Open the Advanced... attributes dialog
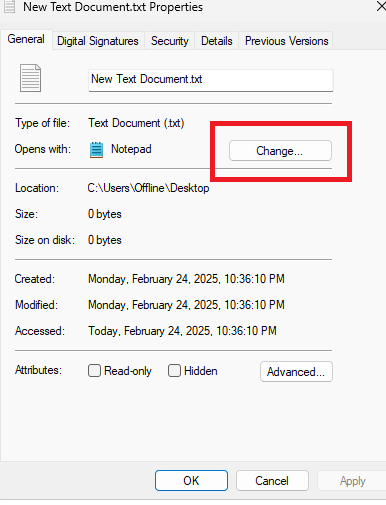386x505 pixels. point(296,371)
